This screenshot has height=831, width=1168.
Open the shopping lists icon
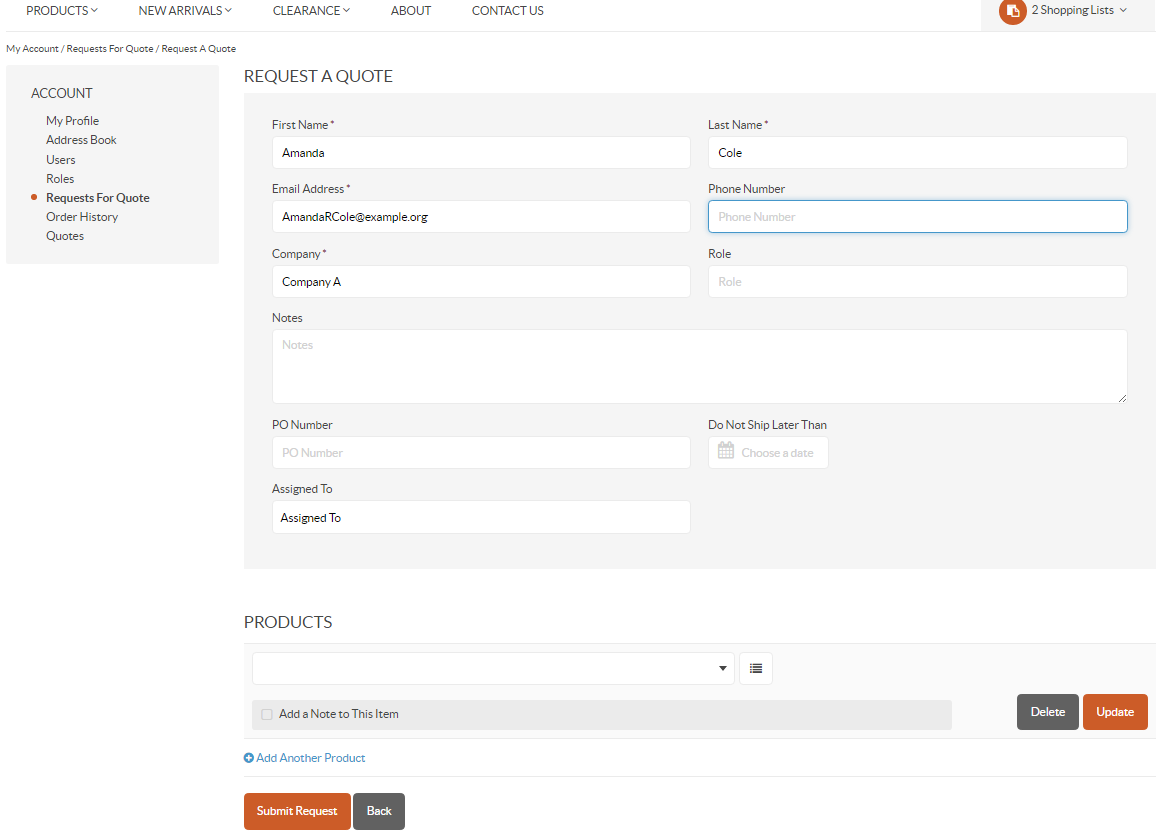1012,11
